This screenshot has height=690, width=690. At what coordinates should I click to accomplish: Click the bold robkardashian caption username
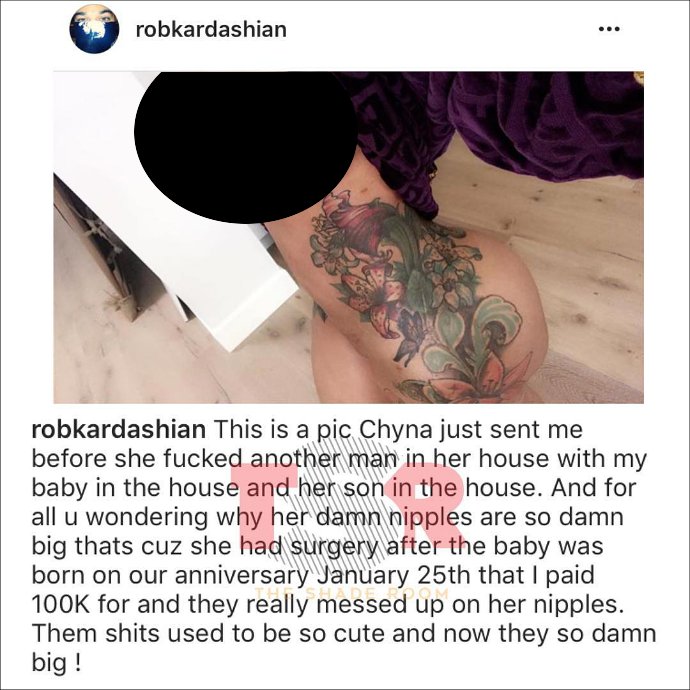pyautogui.click(x=118, y=429)
